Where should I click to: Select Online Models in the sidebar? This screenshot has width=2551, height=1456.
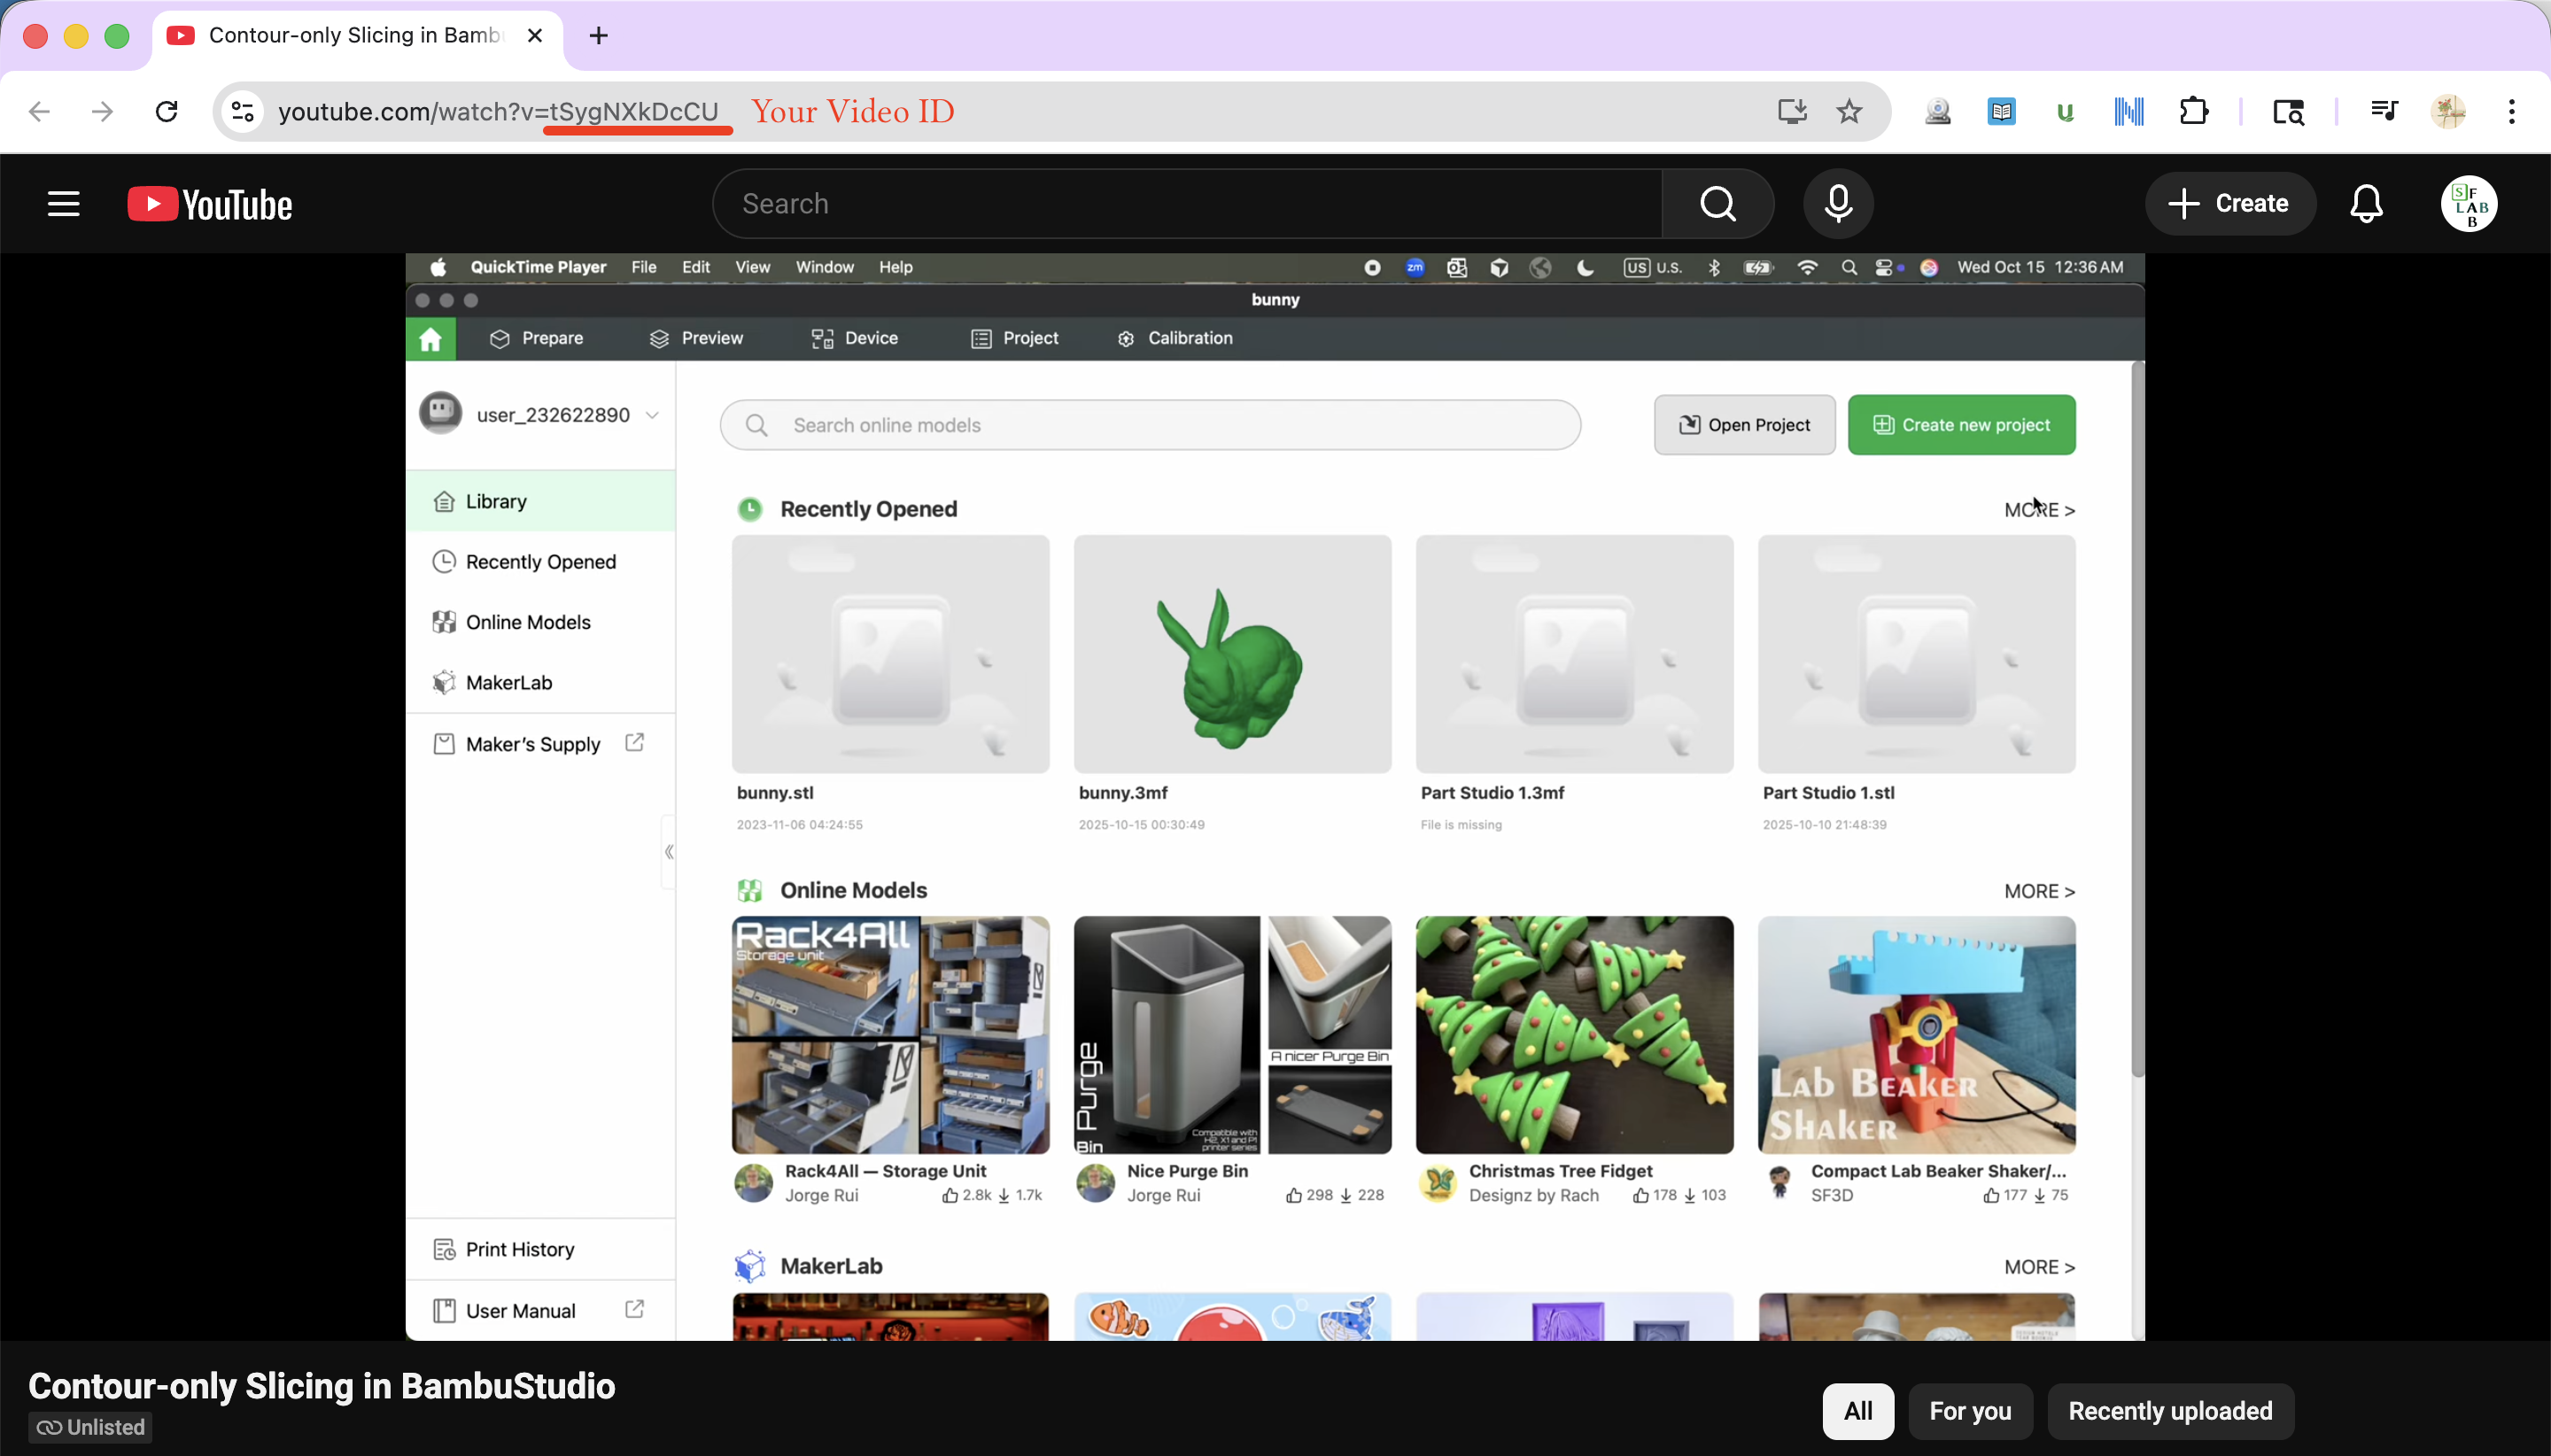pyautogui.click(x=541, y=622)
